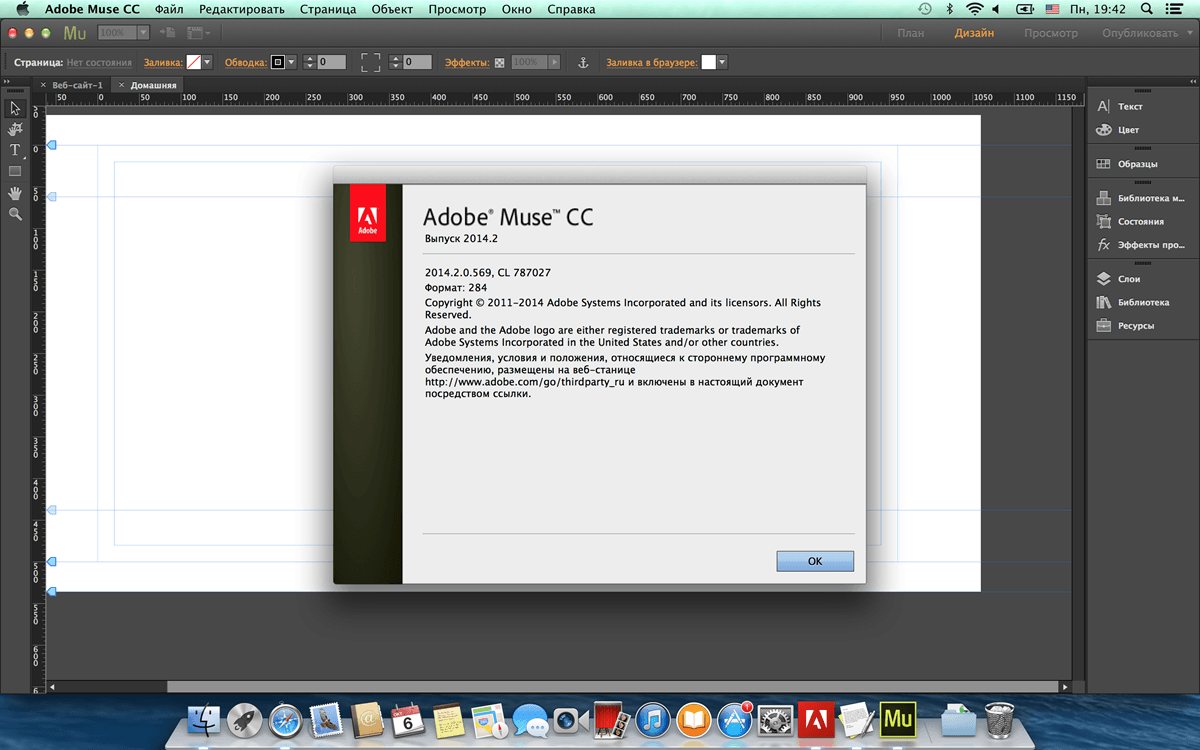Click the corner radius value field
This screenshot has width=1200, height=750.
[418, 62]
